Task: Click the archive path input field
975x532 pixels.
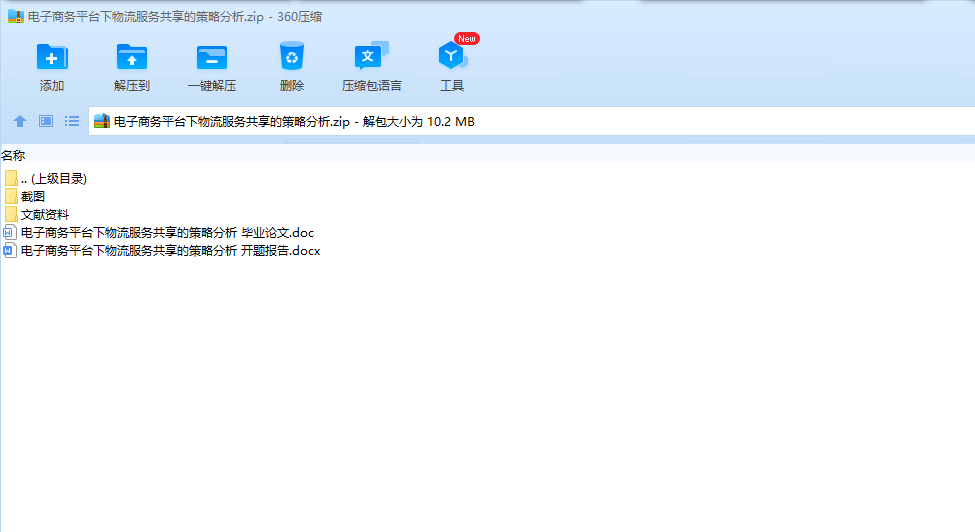Action: 532,121
